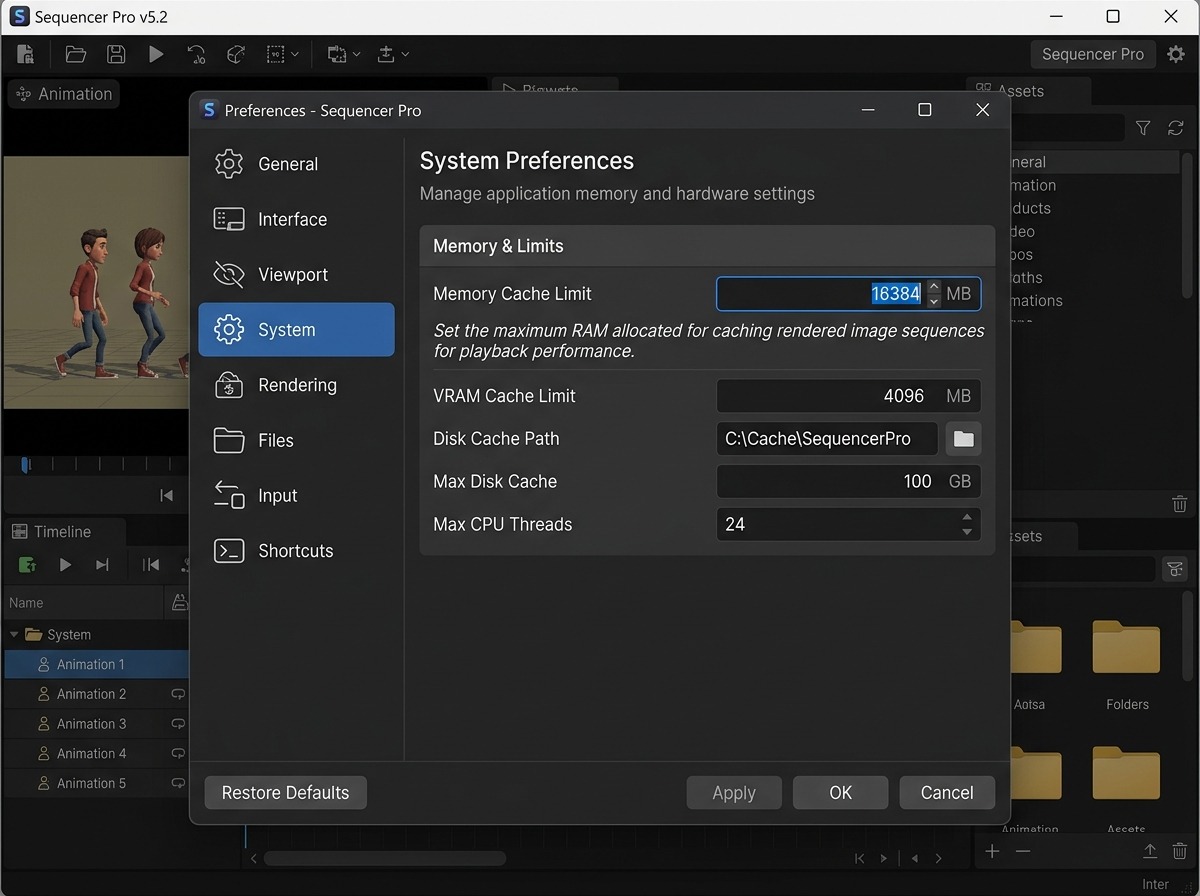The width and height of the screenshot is (1200, 896).
Task: Click the minus icon at bottom of assets
Action: coord(1022,851)
